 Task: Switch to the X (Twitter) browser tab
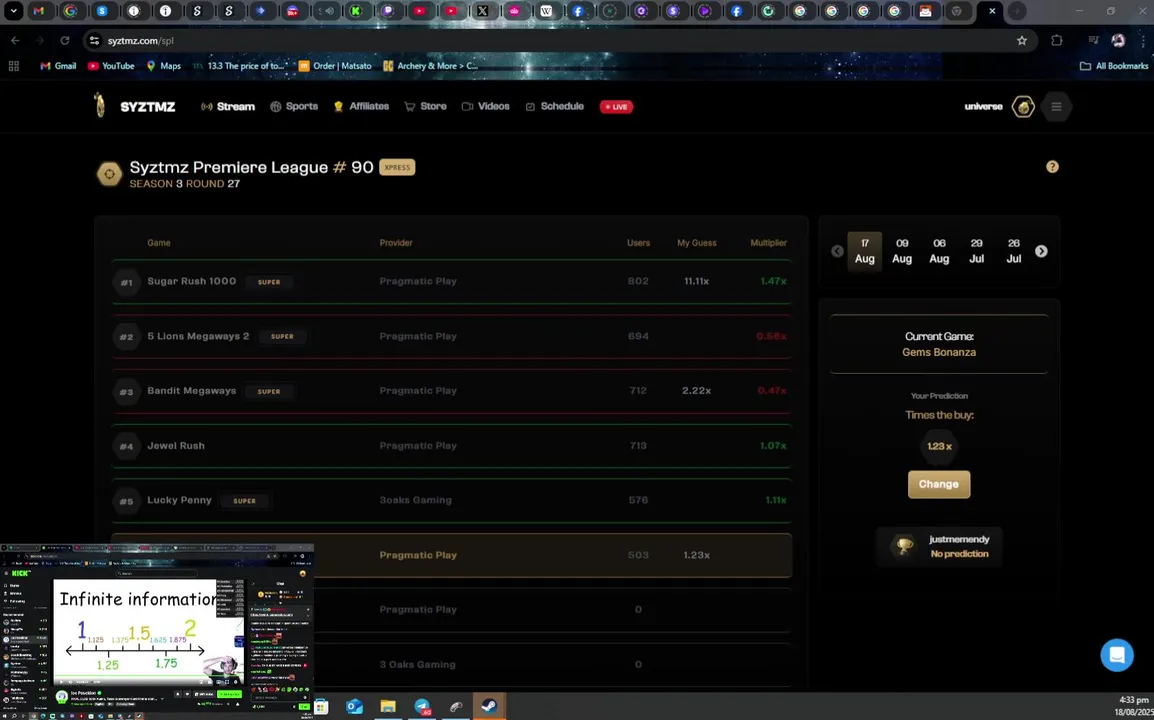(483, 11)
